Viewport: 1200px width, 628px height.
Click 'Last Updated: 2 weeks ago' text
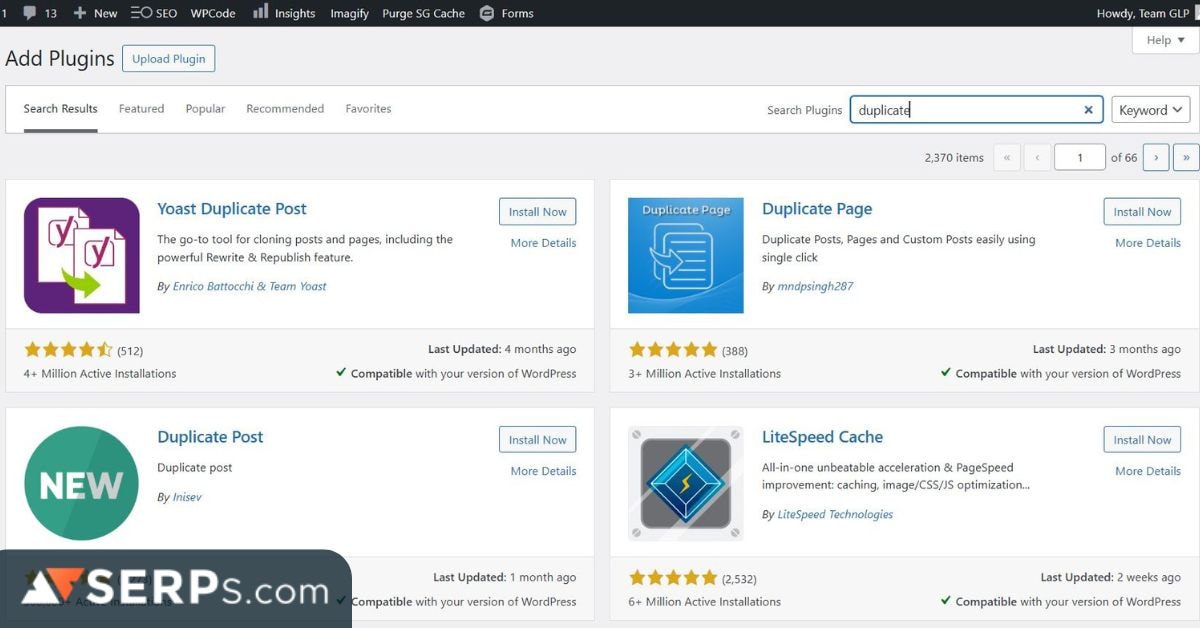coord(1110,578)
